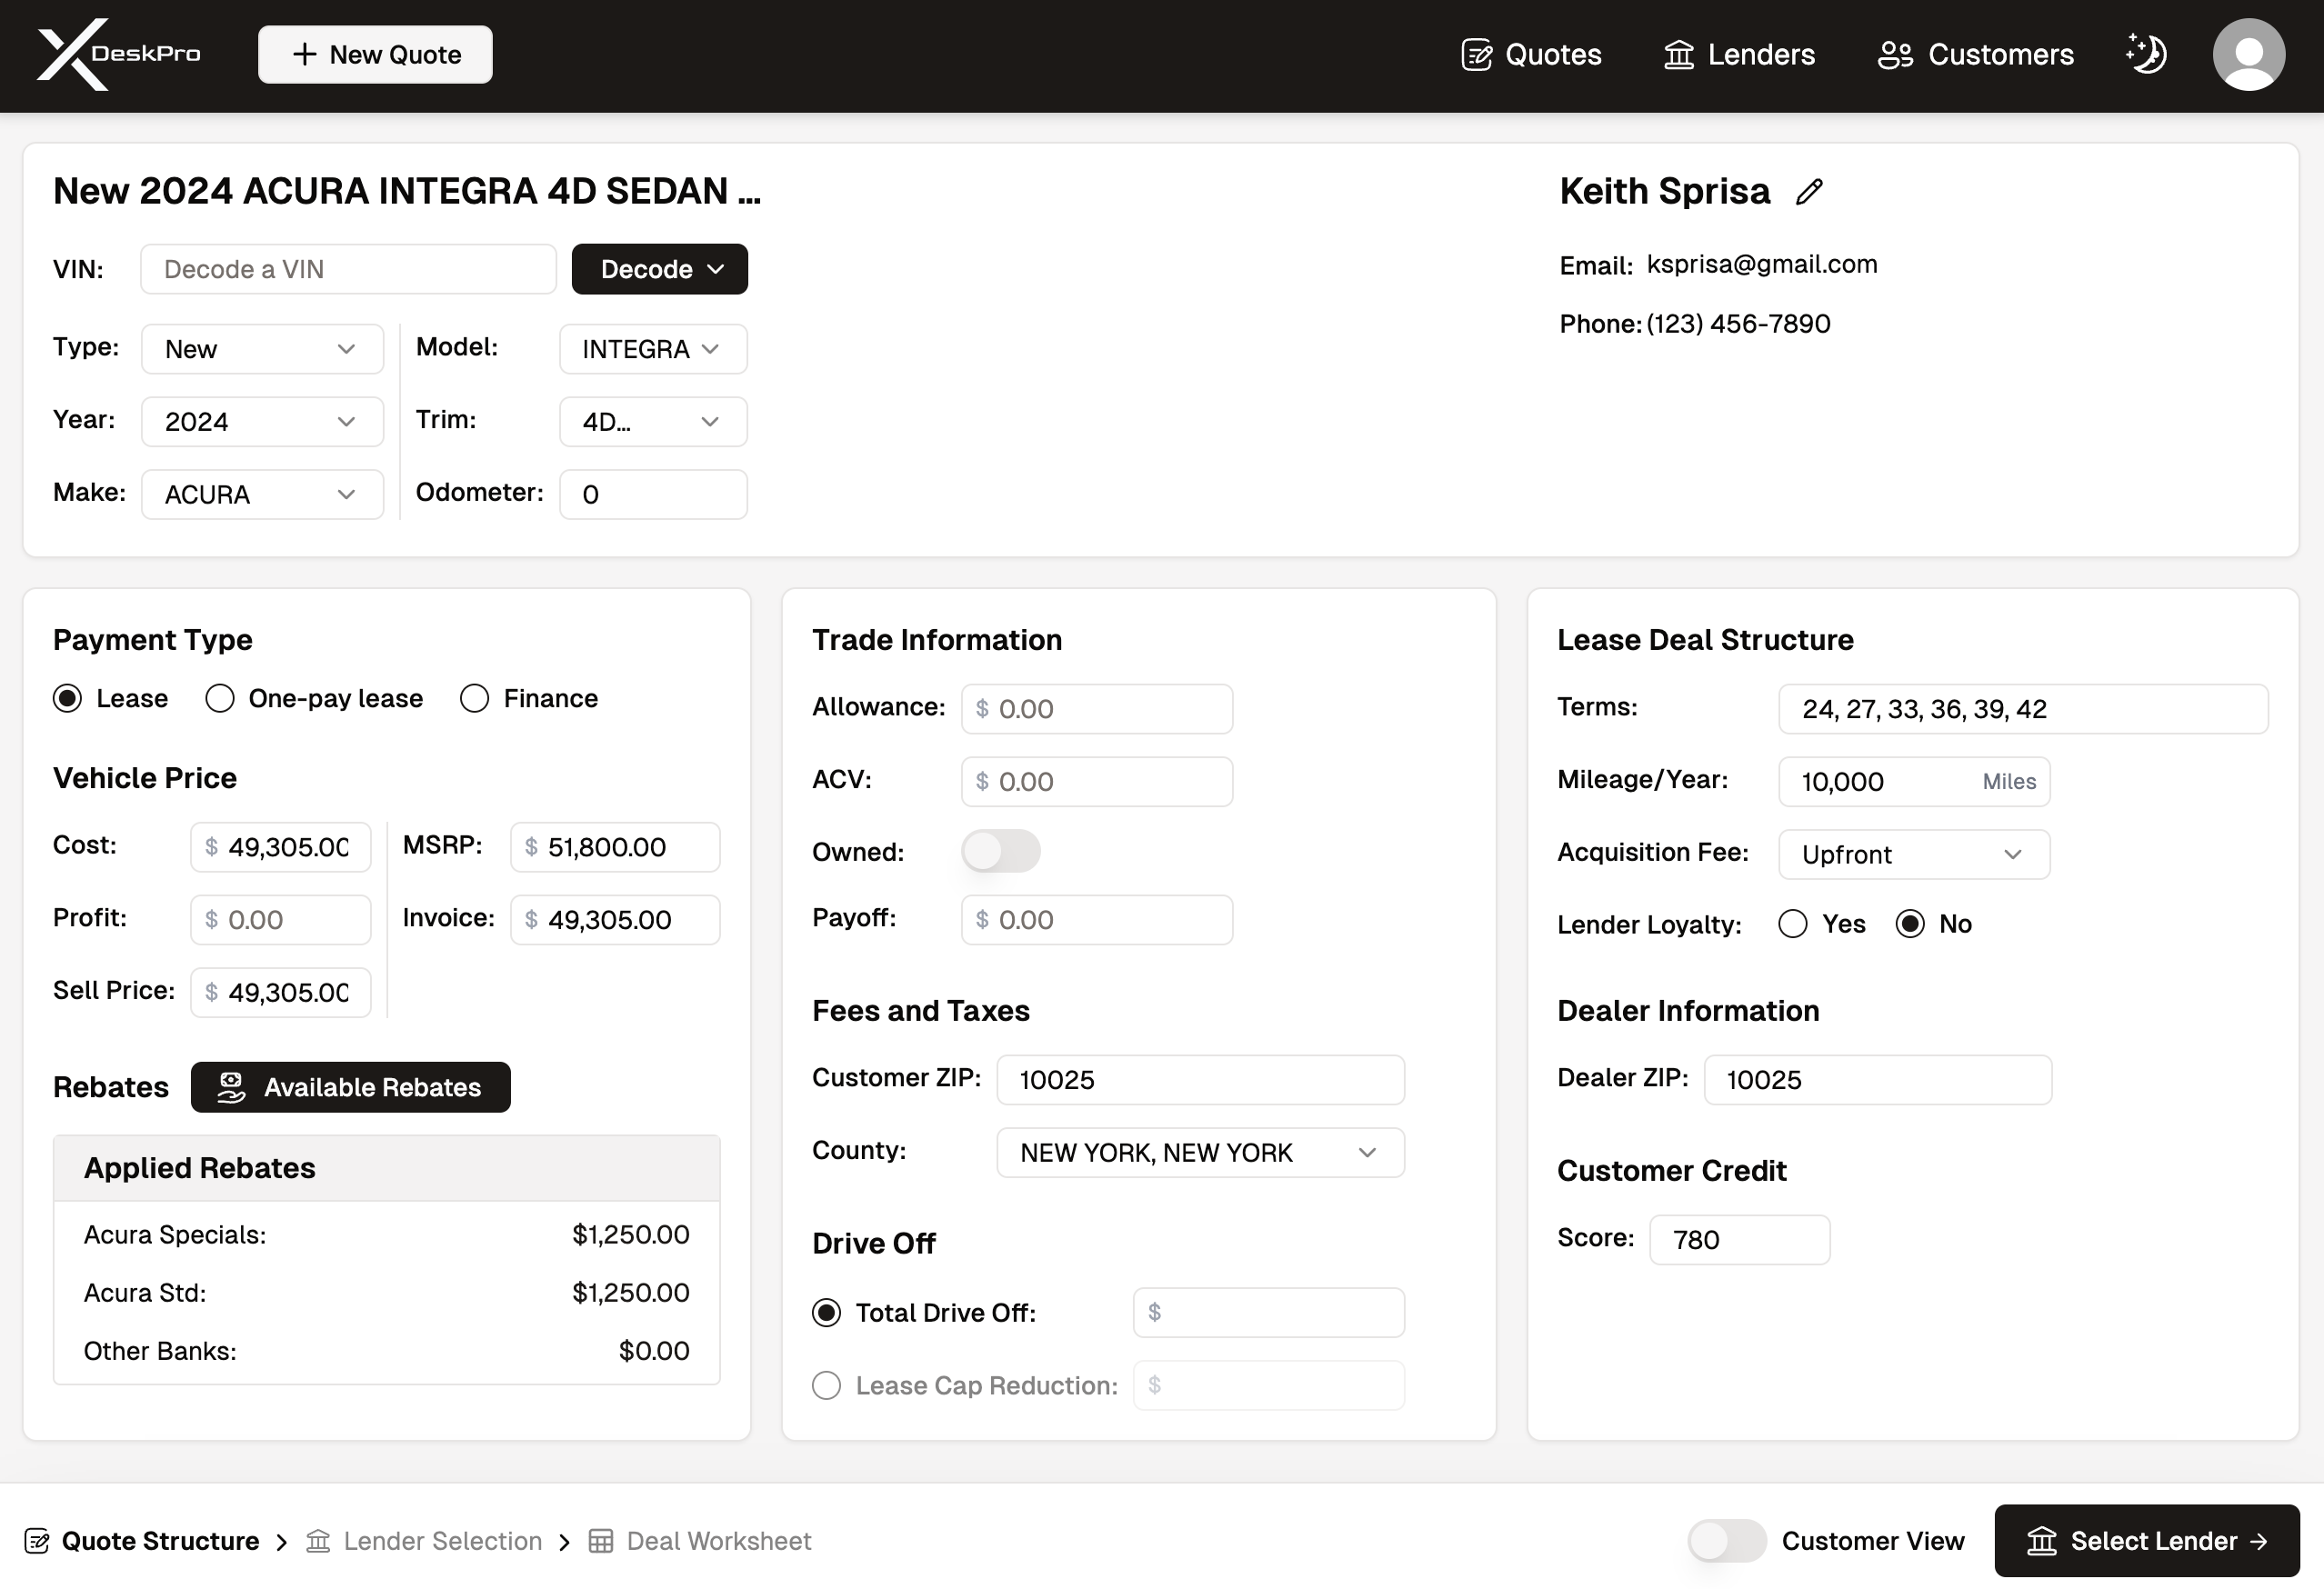Click the Invoice field
This screenshot has height=1589, width=2324.
pos(615,919)
